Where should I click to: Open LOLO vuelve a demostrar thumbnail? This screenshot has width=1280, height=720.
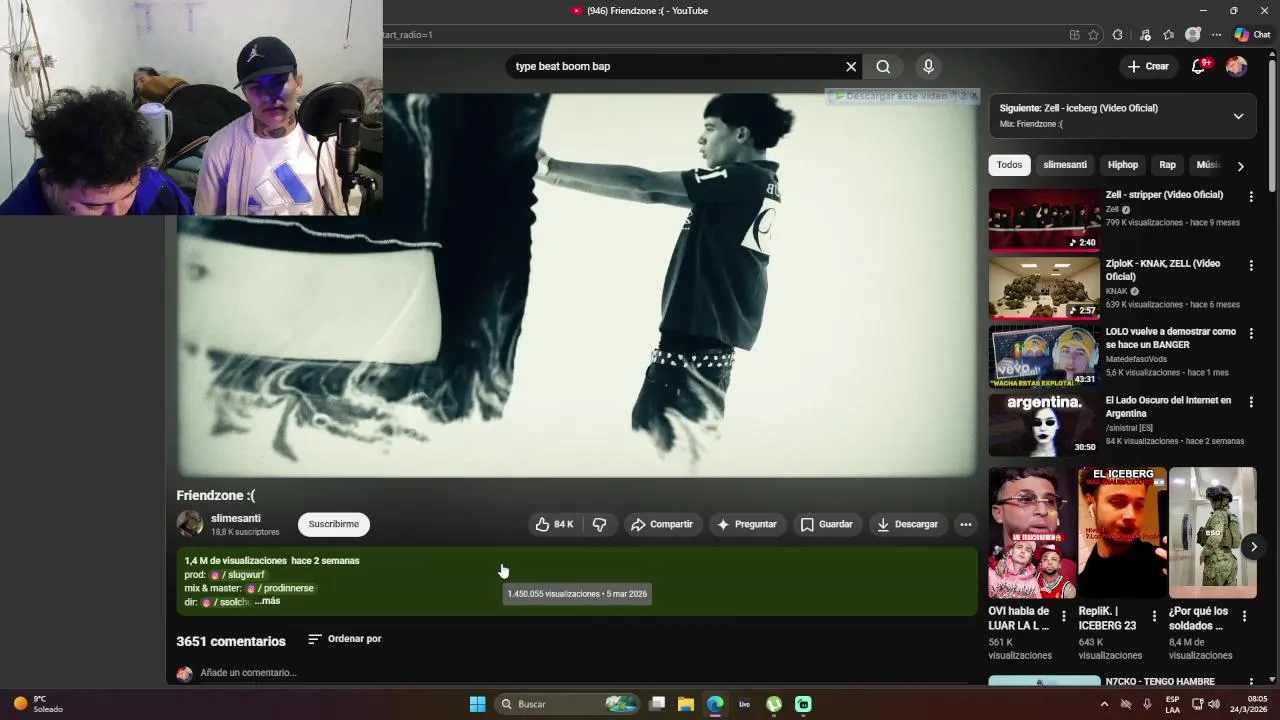(1044, 356)
